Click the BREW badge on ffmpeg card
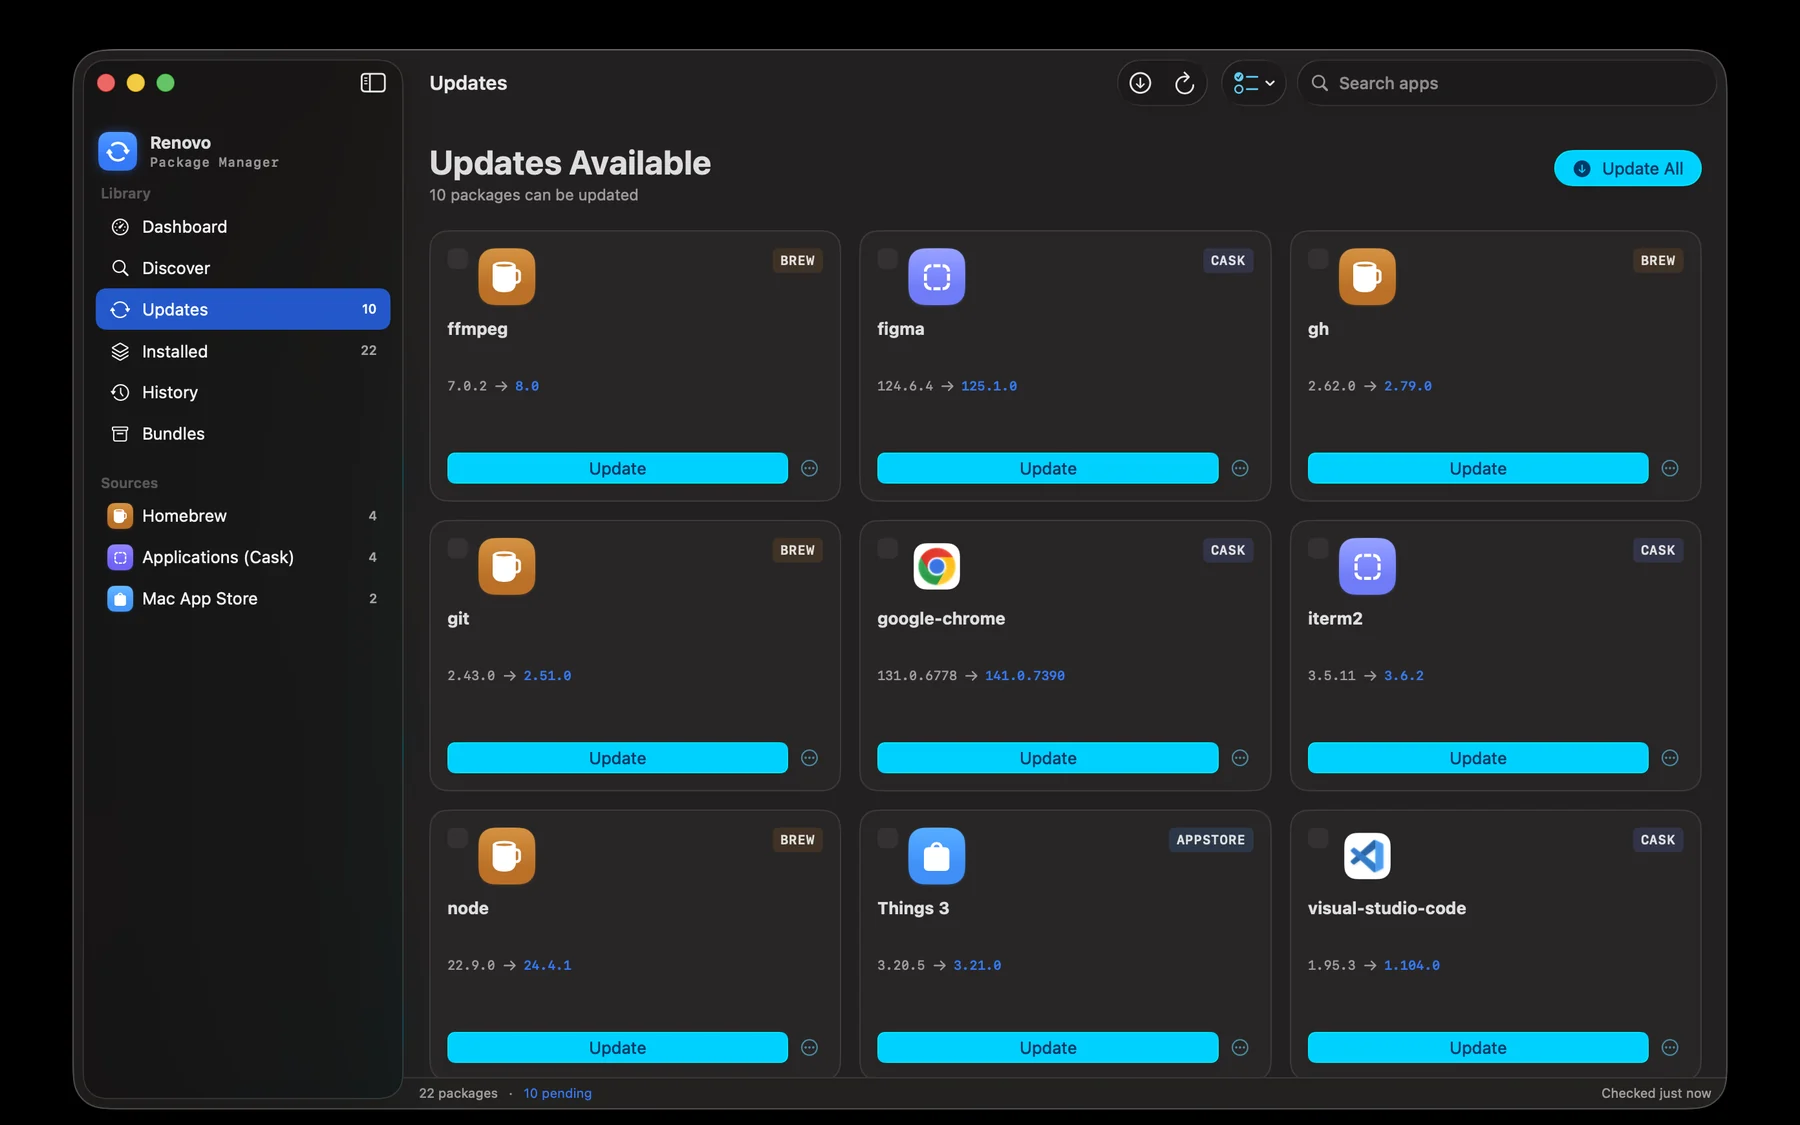This screenshot has height=1125, width=1800. click(x=797, y=260)
